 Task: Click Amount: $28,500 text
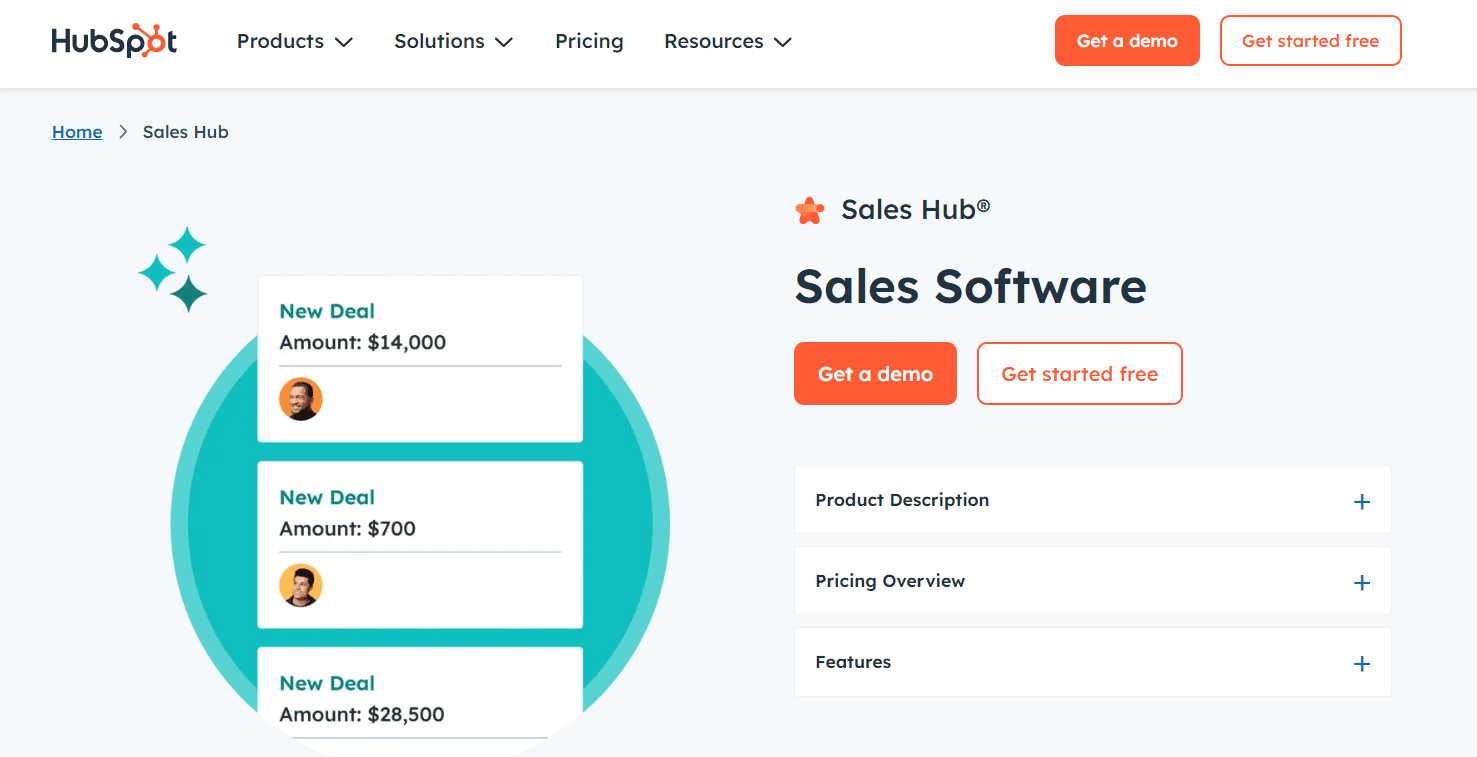coord(362,714)
